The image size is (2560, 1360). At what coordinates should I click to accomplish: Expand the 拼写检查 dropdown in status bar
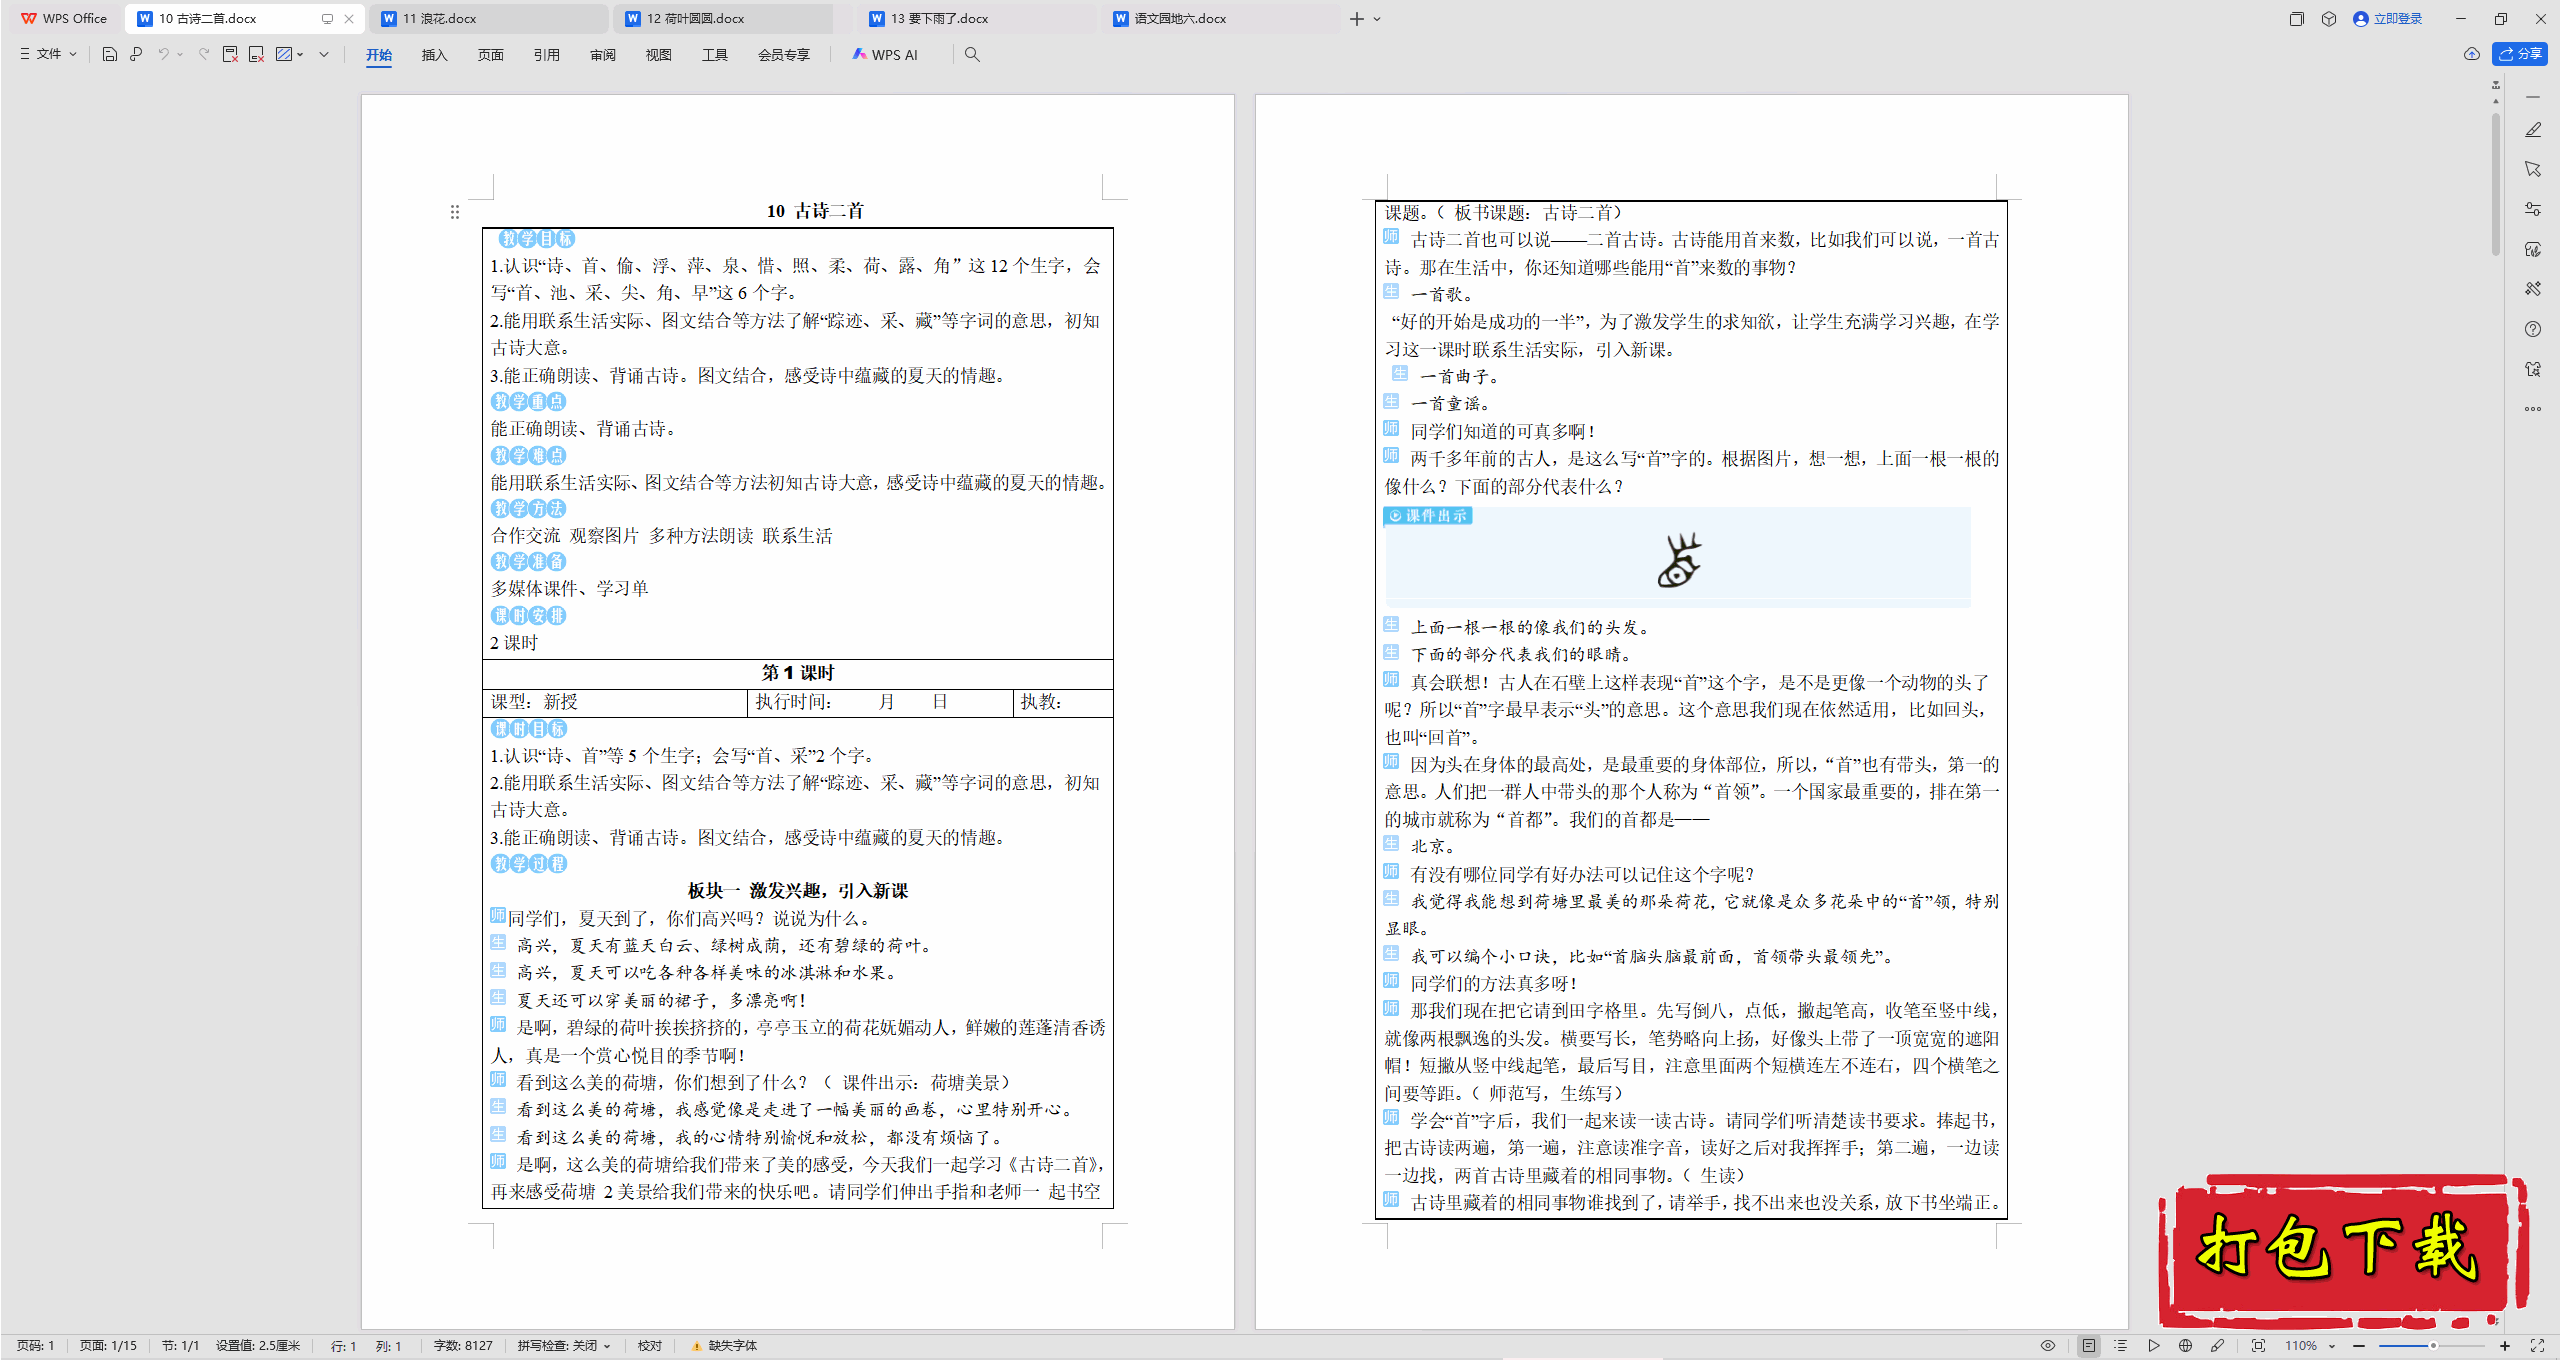[x=563, y=1345]
